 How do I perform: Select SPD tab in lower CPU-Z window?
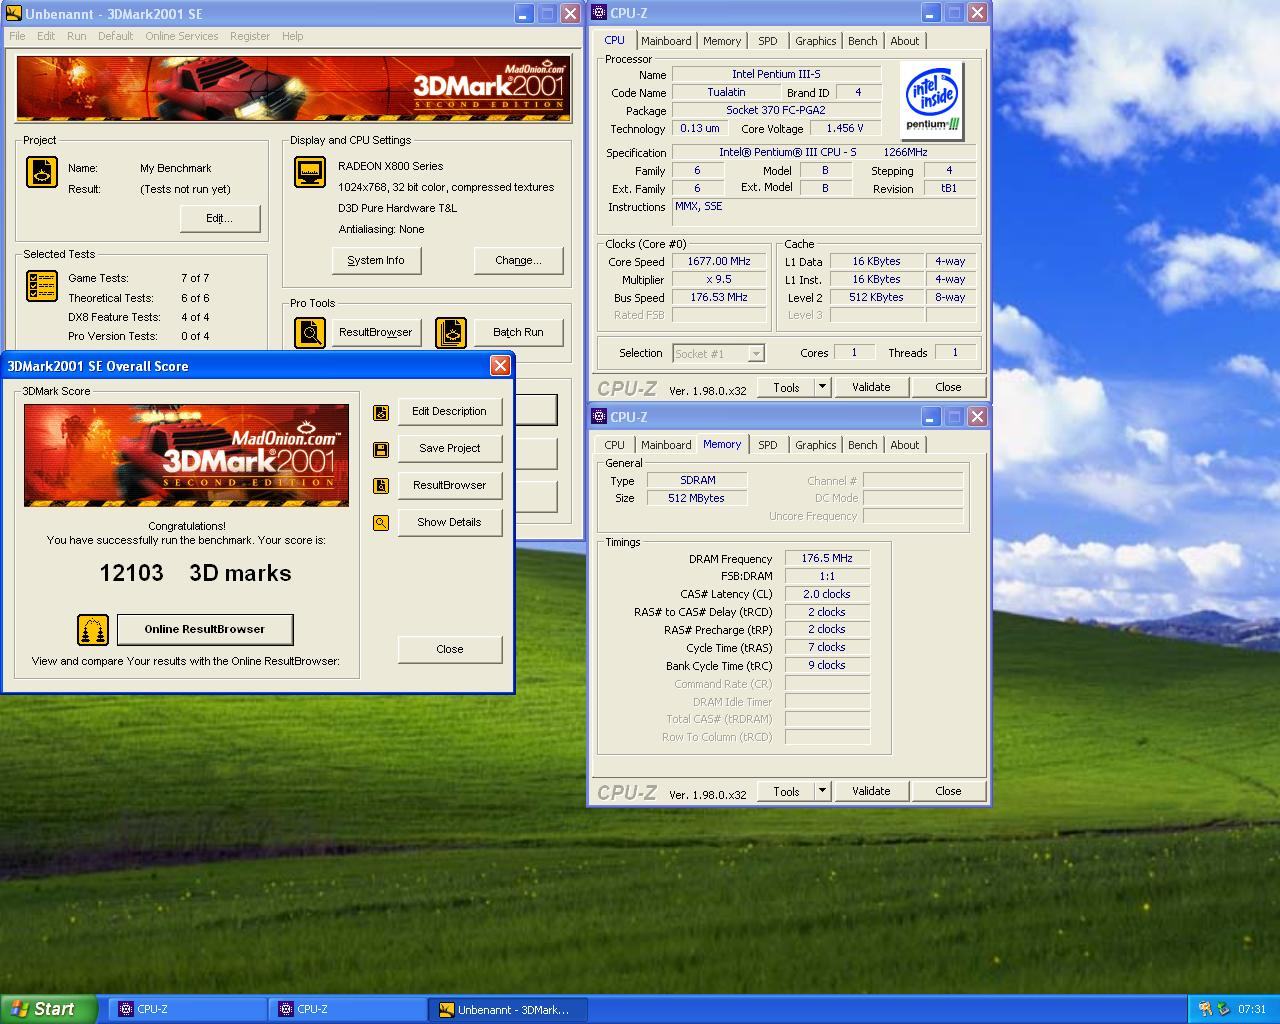coord(767,445)
